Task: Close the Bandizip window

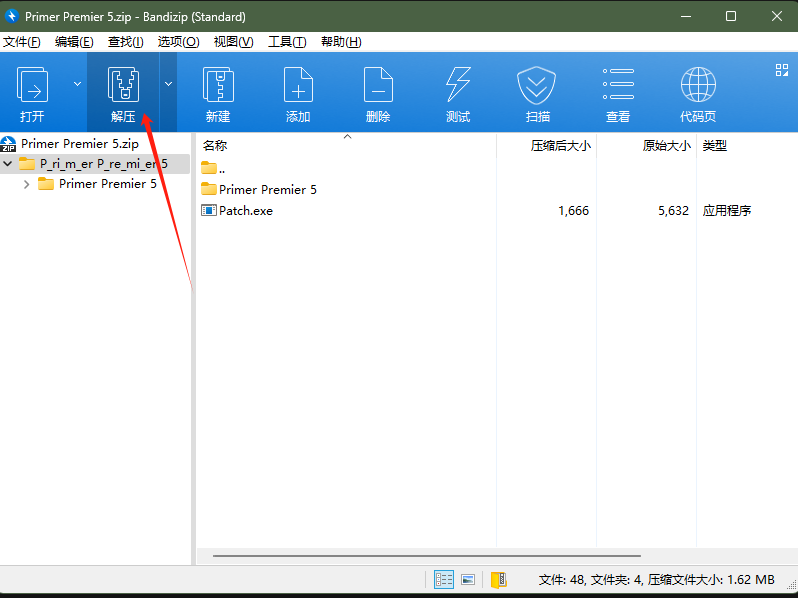Action: (x=777, y=16)
